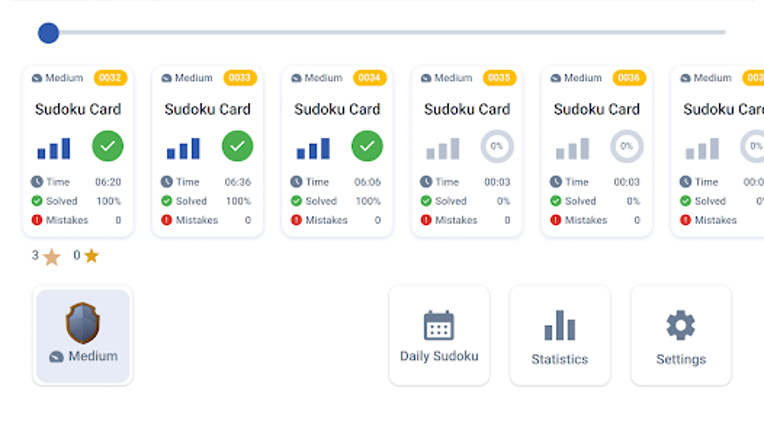The width and height of the screenshot is (764, 430).
Task: Click the tan star next to 3
Action: (x=52, y=257)
